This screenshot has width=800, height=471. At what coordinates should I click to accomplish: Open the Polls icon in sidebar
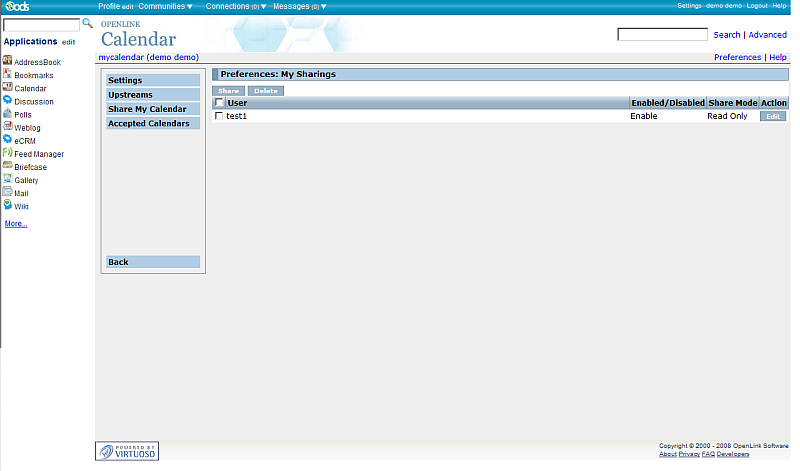pyautogui.click(x=8, y=114)
